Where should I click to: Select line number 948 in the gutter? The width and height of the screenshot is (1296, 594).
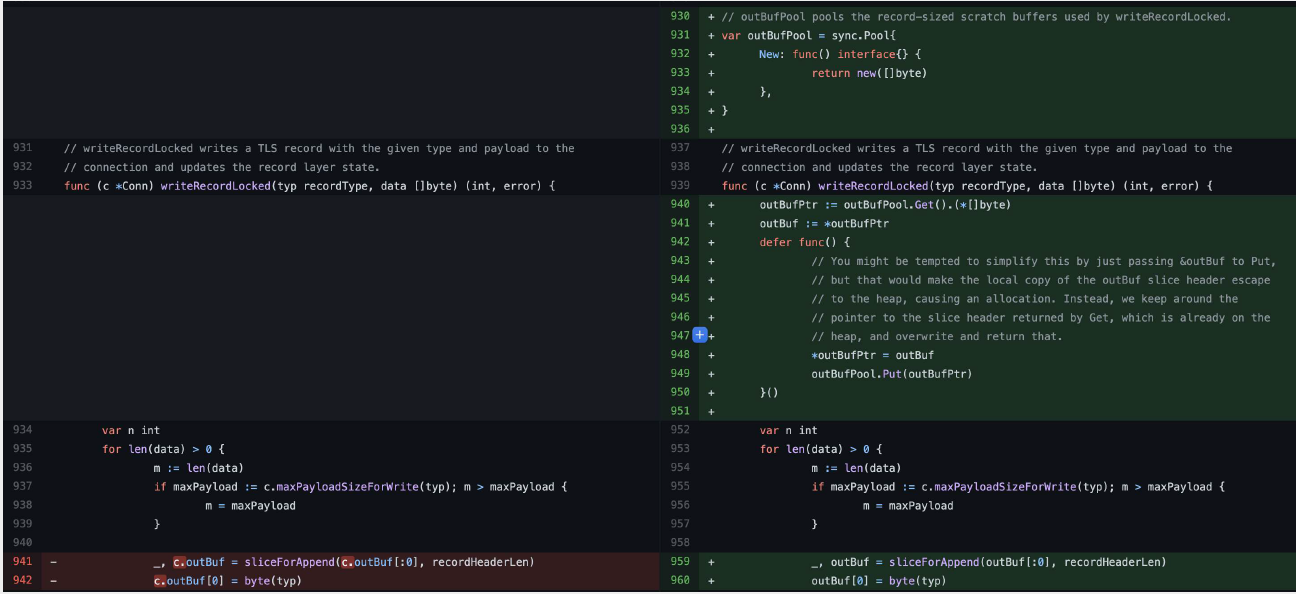[x=680, y=355]
